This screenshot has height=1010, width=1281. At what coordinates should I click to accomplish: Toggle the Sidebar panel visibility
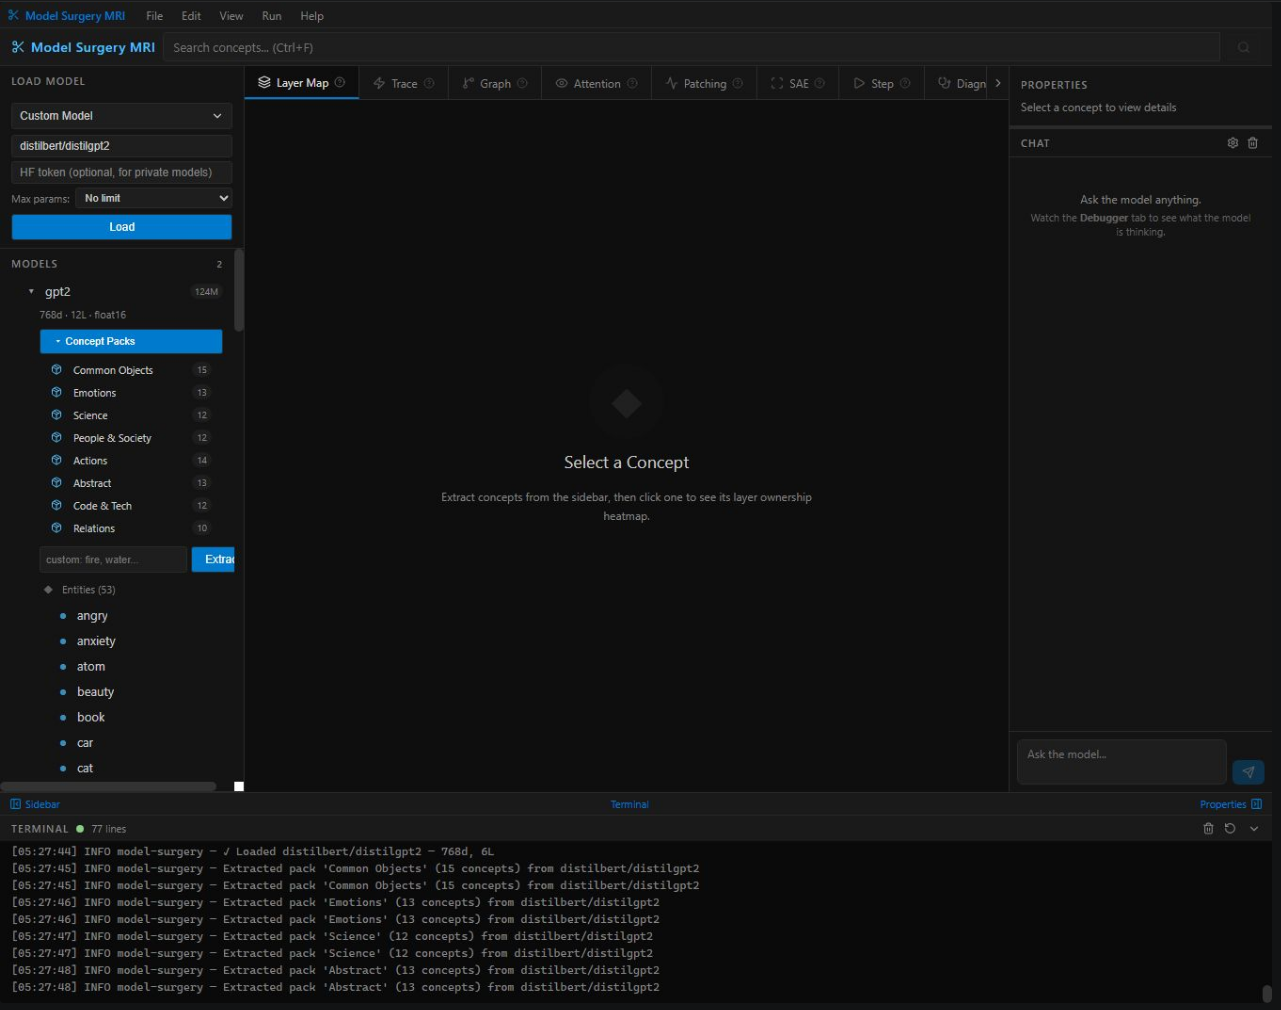click(35, 804)
